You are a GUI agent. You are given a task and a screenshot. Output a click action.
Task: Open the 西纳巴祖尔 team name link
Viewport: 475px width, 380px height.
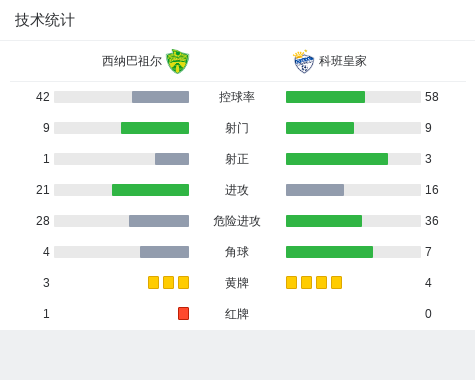tap(132, 61)
